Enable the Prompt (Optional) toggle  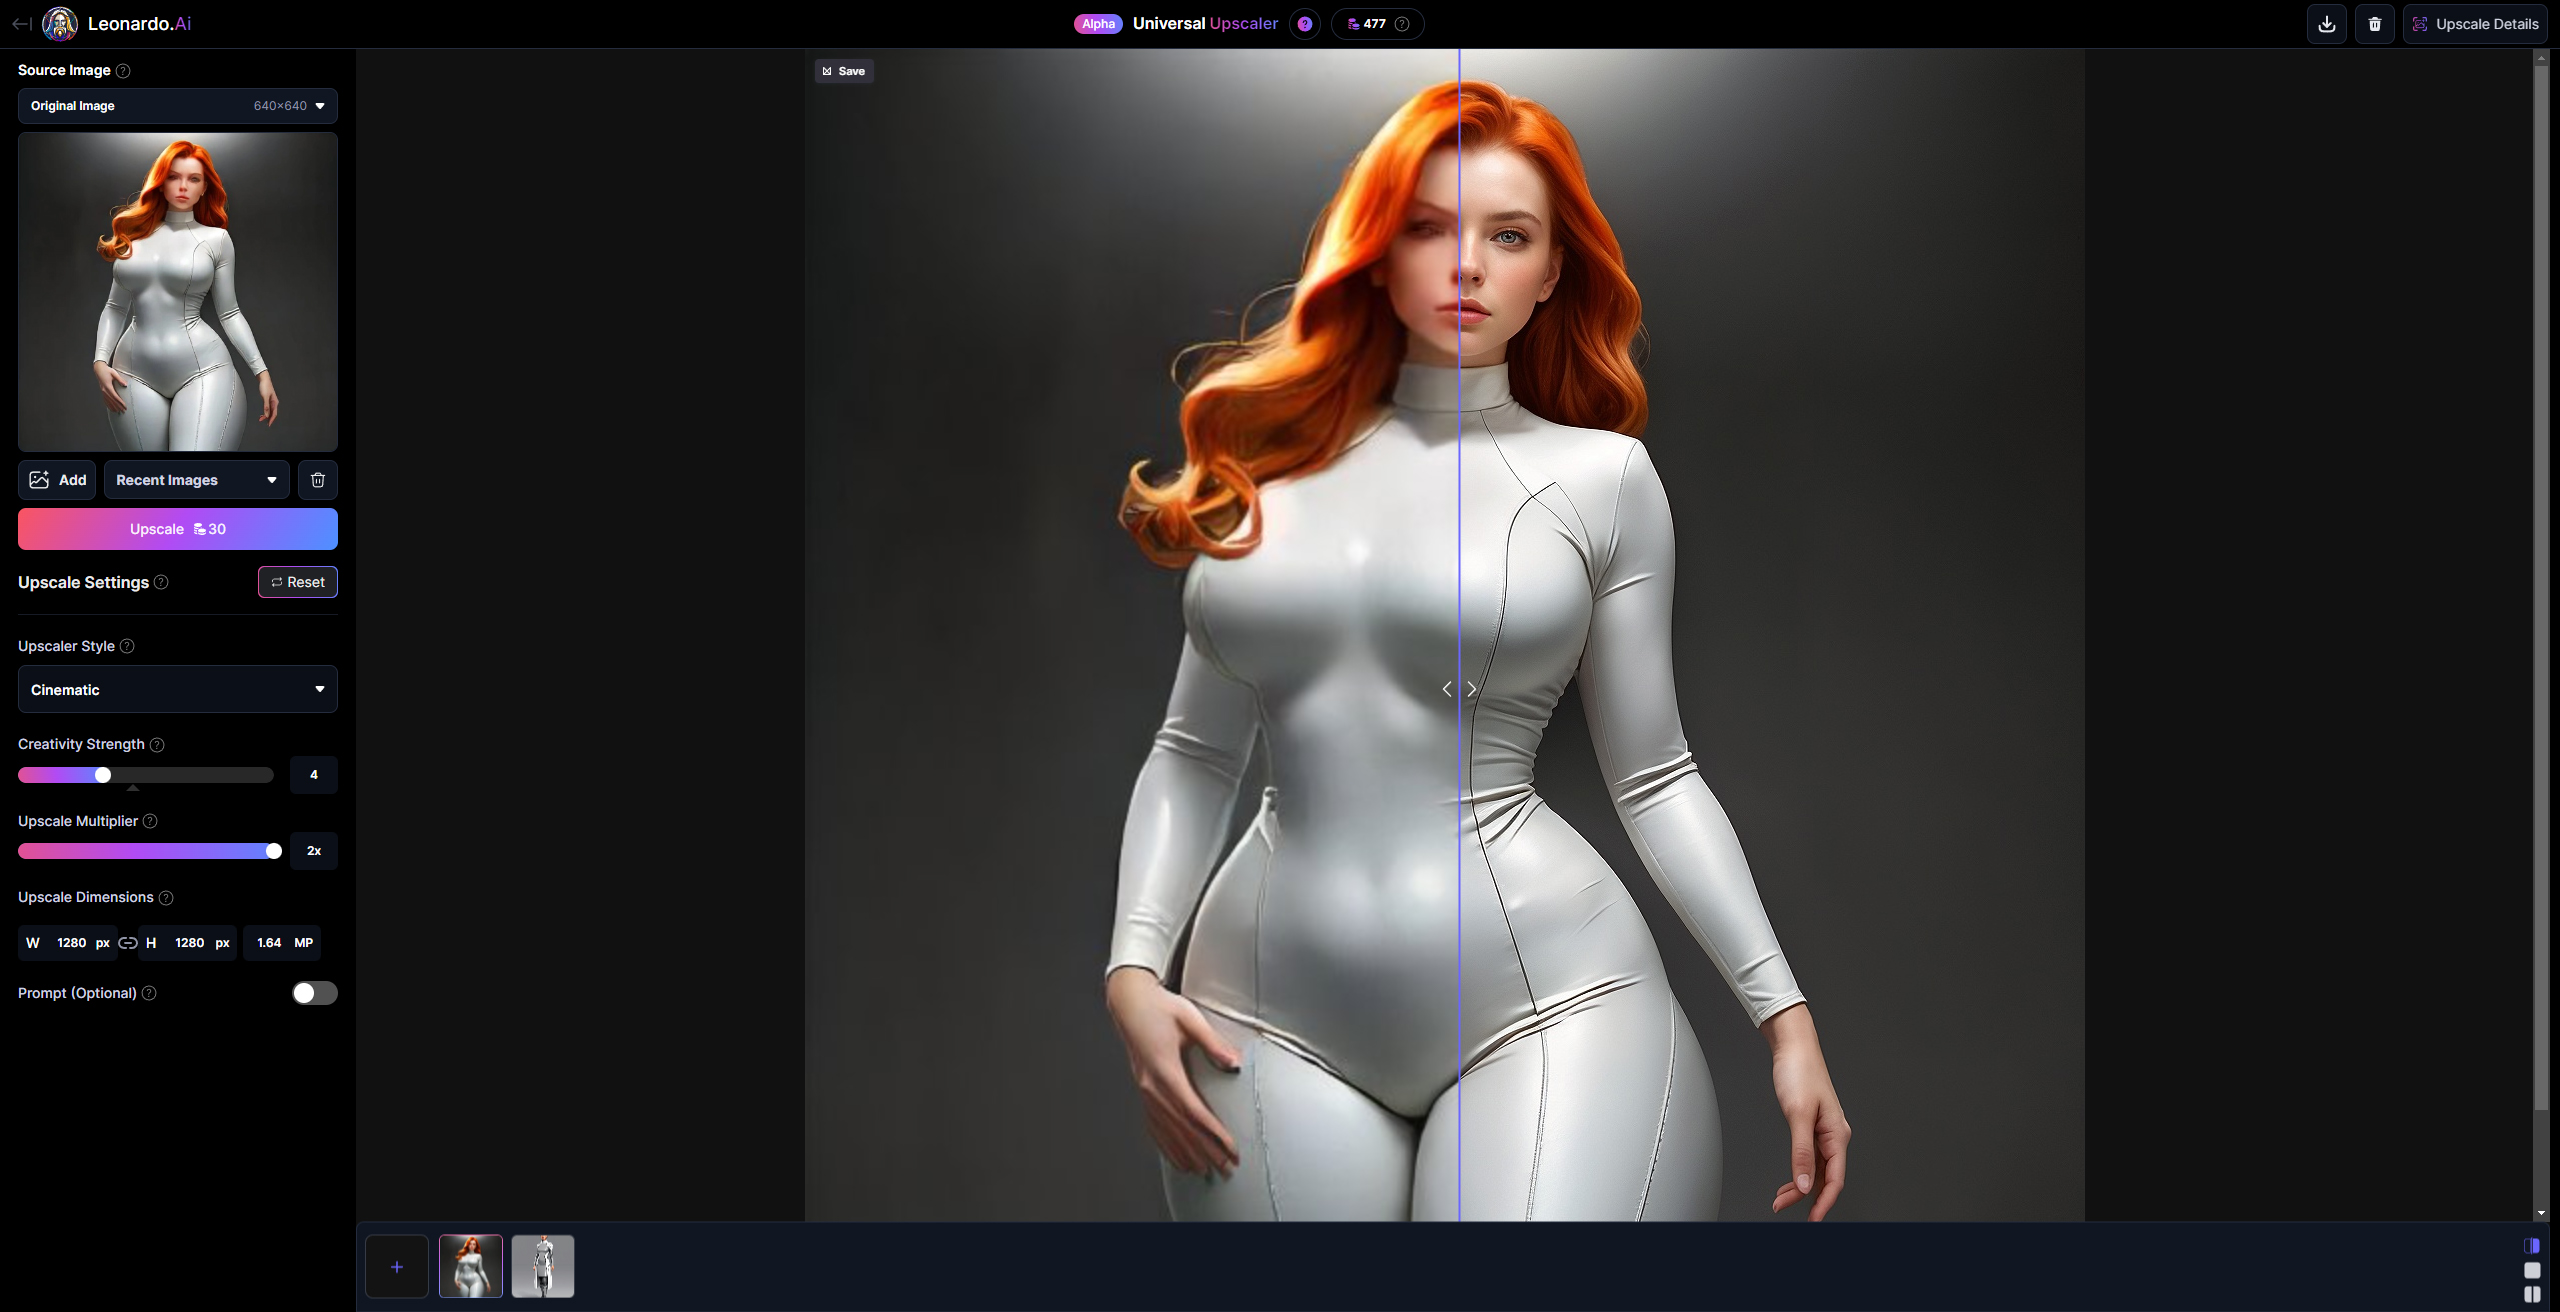click(x=314, y=993)
